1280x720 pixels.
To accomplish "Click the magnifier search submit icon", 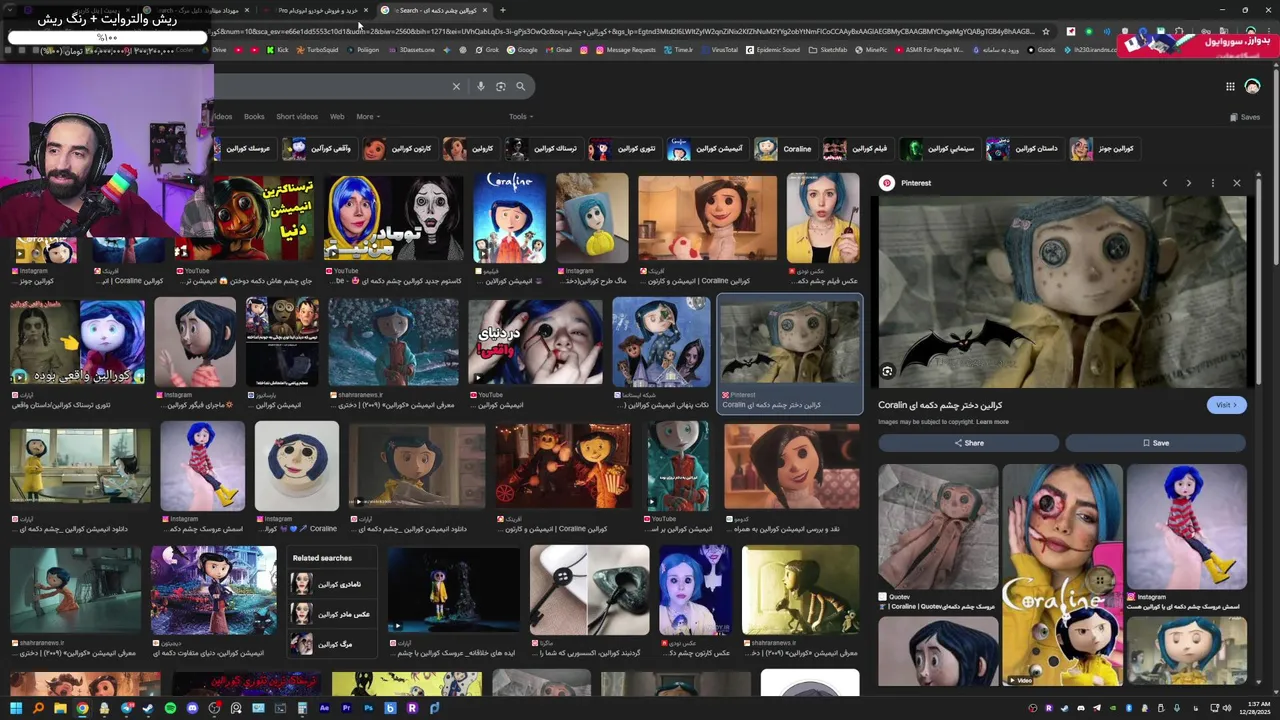I will (x=520, y=87).
